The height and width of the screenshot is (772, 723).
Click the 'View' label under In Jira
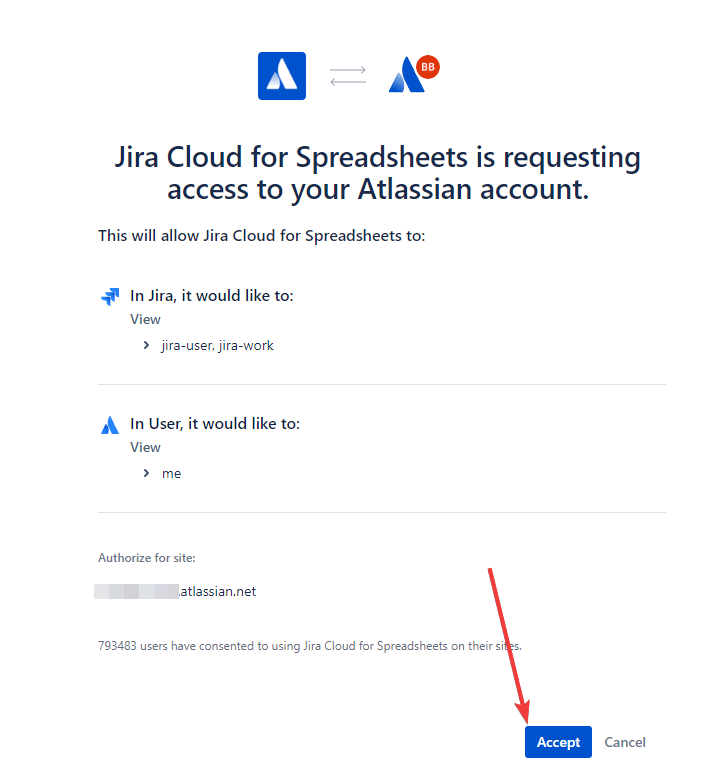click(x=145, y=319)
